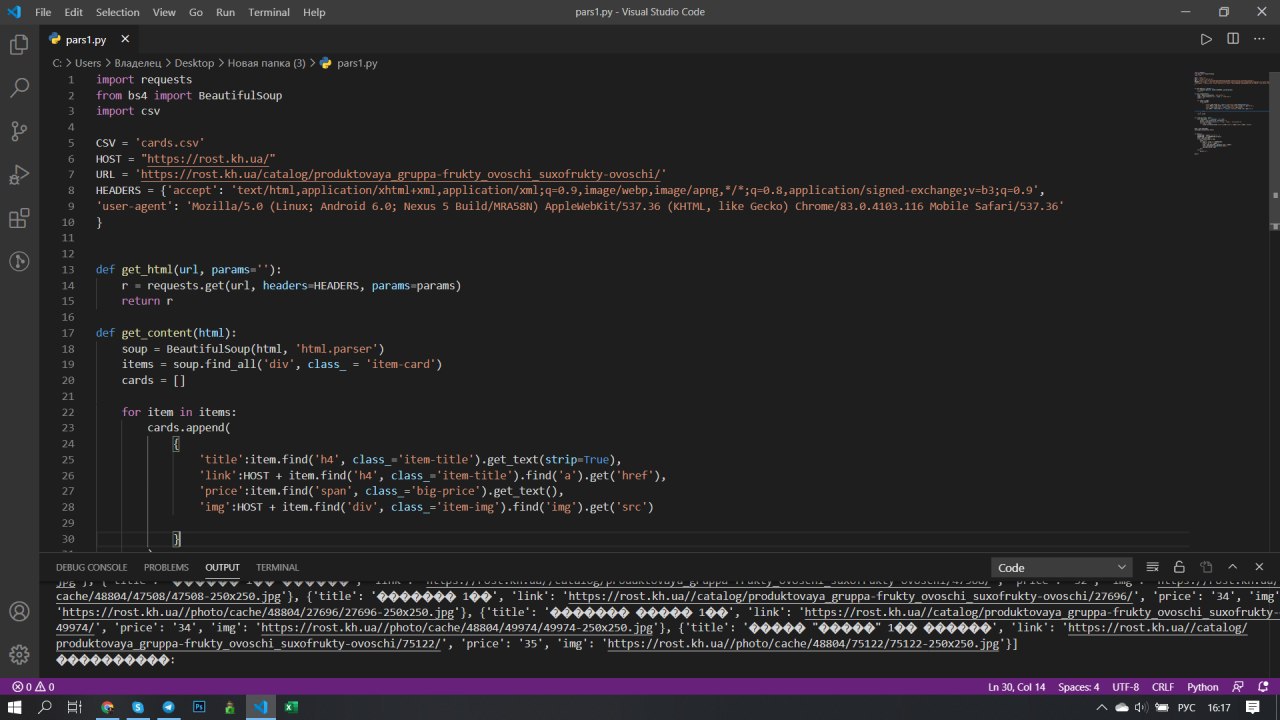Open editor More Actions ellipsis
Screen dimensions: 1280x720
(1259, 39)
